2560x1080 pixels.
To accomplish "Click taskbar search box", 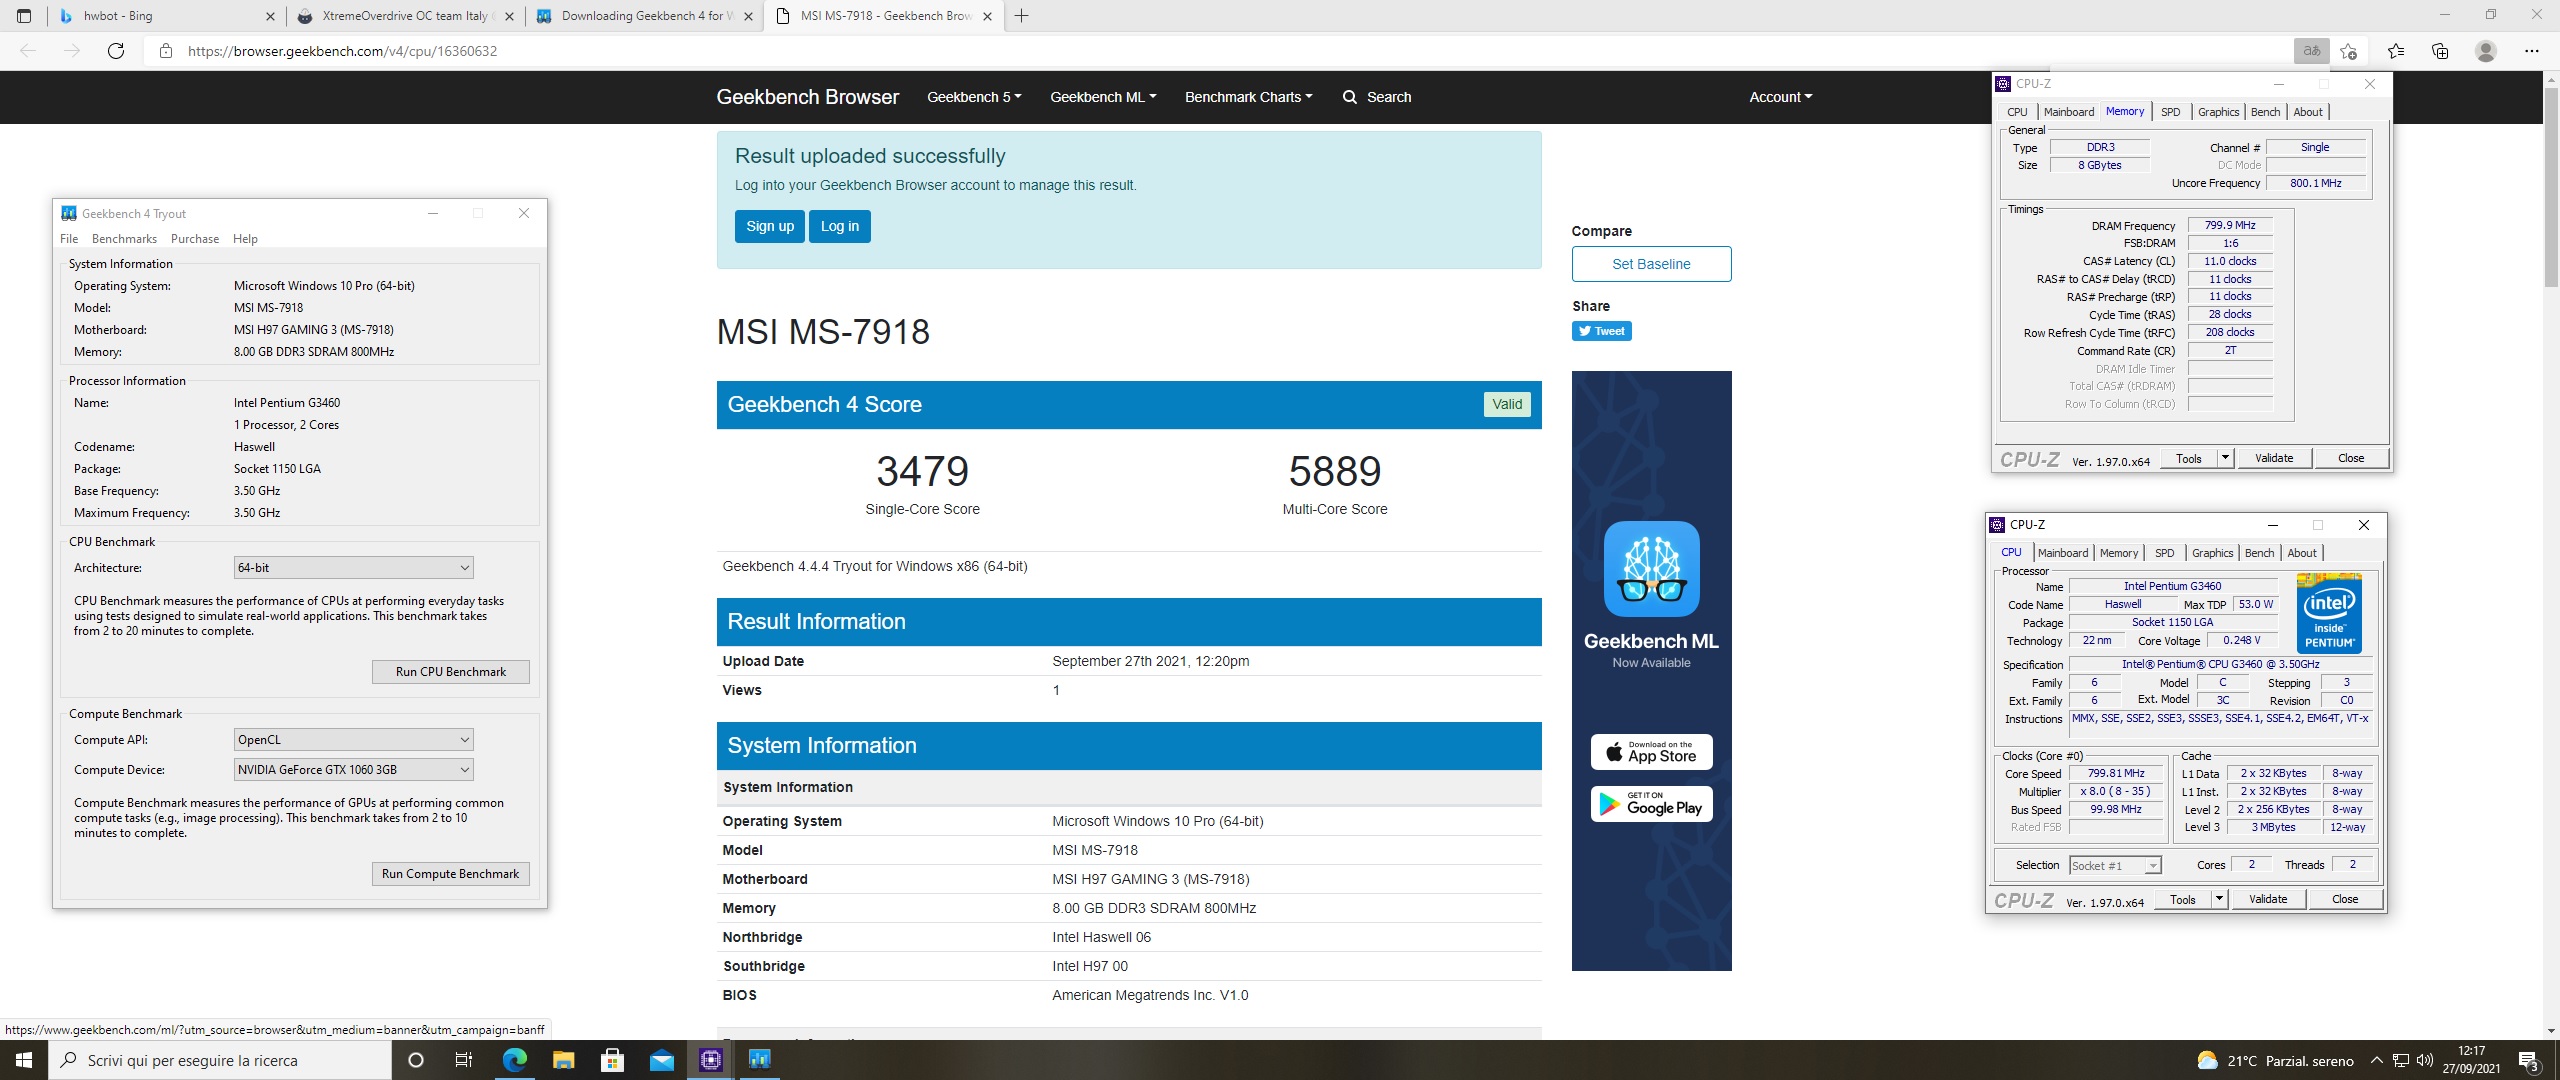I will [x=220, y=1060].
